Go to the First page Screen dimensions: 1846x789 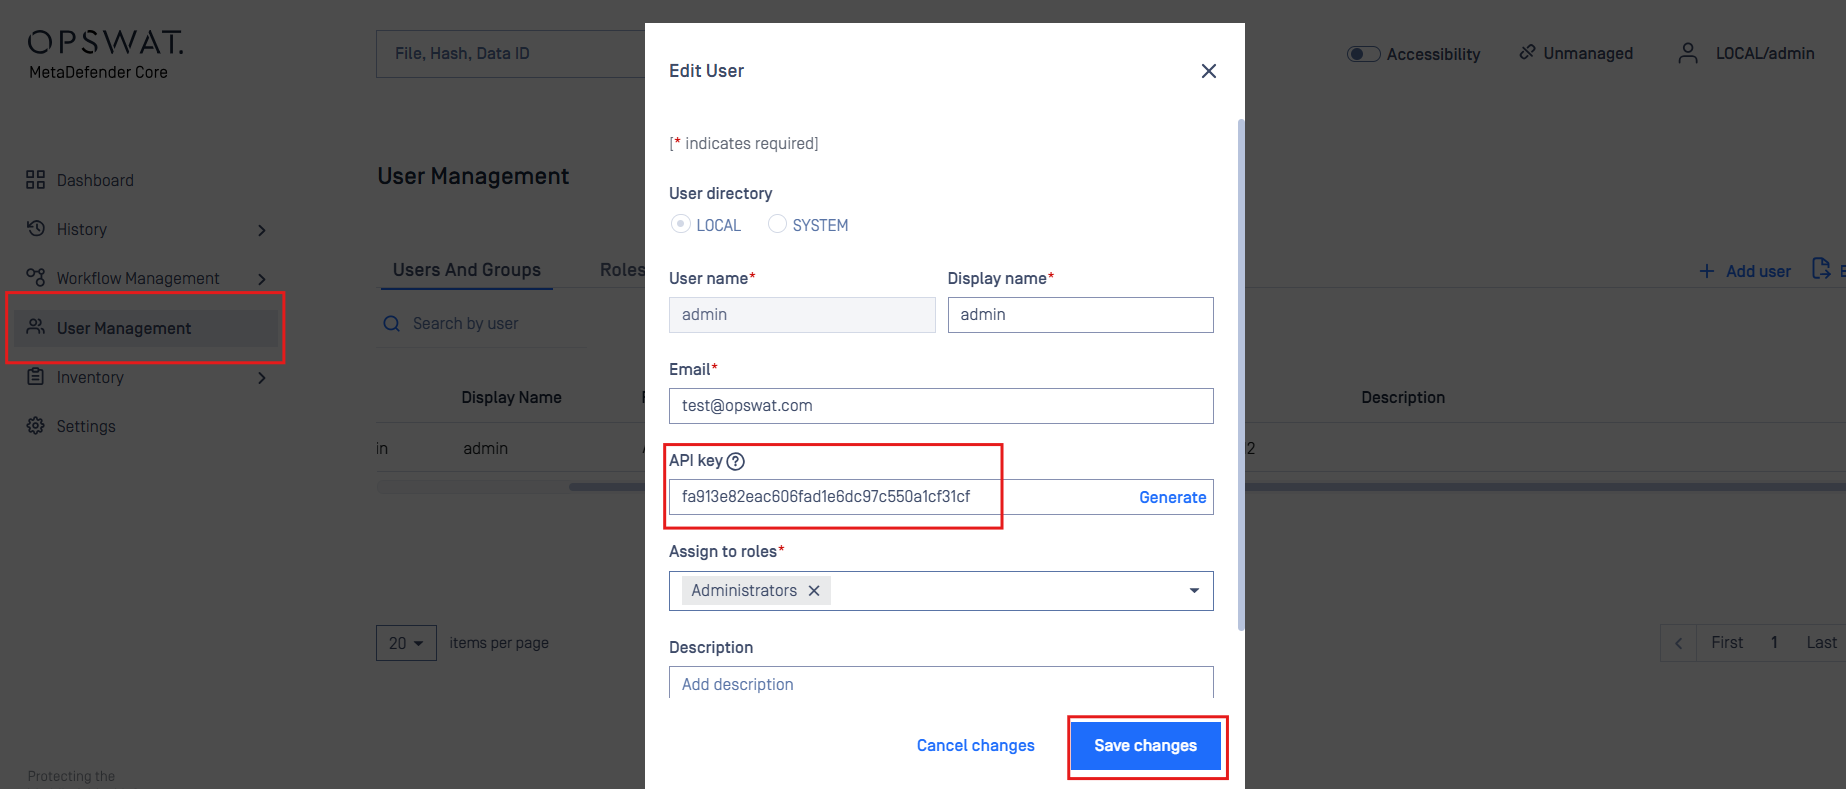(1727, 643)
